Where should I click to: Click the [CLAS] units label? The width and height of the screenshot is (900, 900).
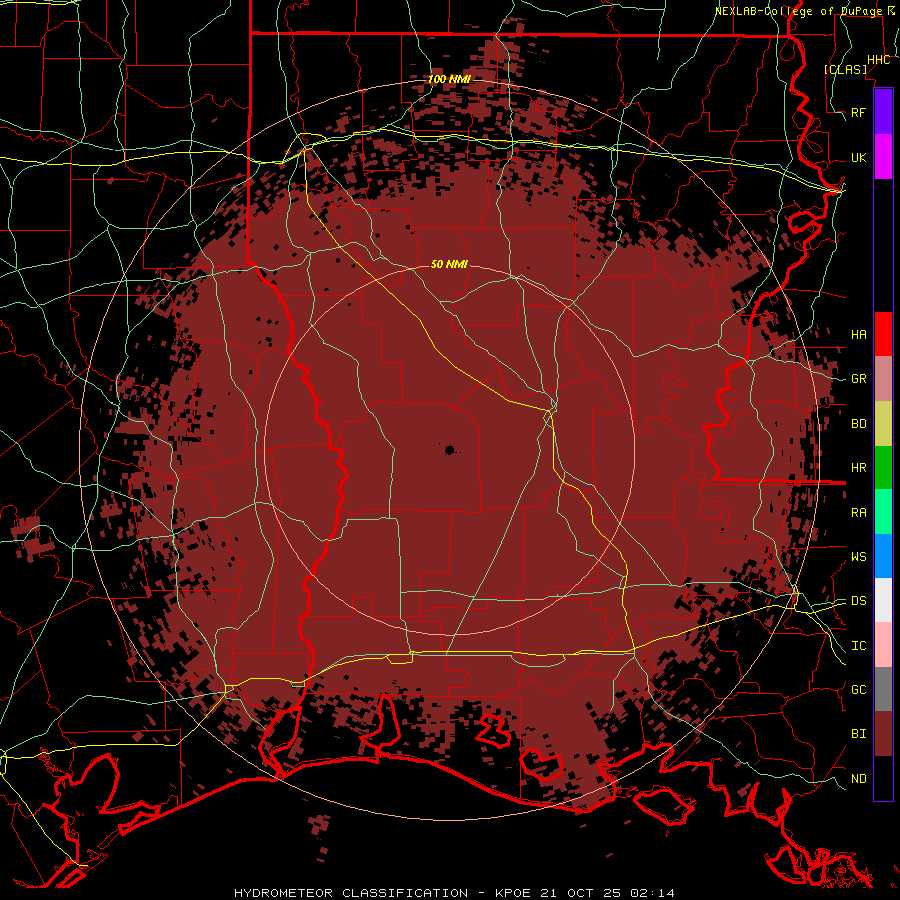(845, 69)
